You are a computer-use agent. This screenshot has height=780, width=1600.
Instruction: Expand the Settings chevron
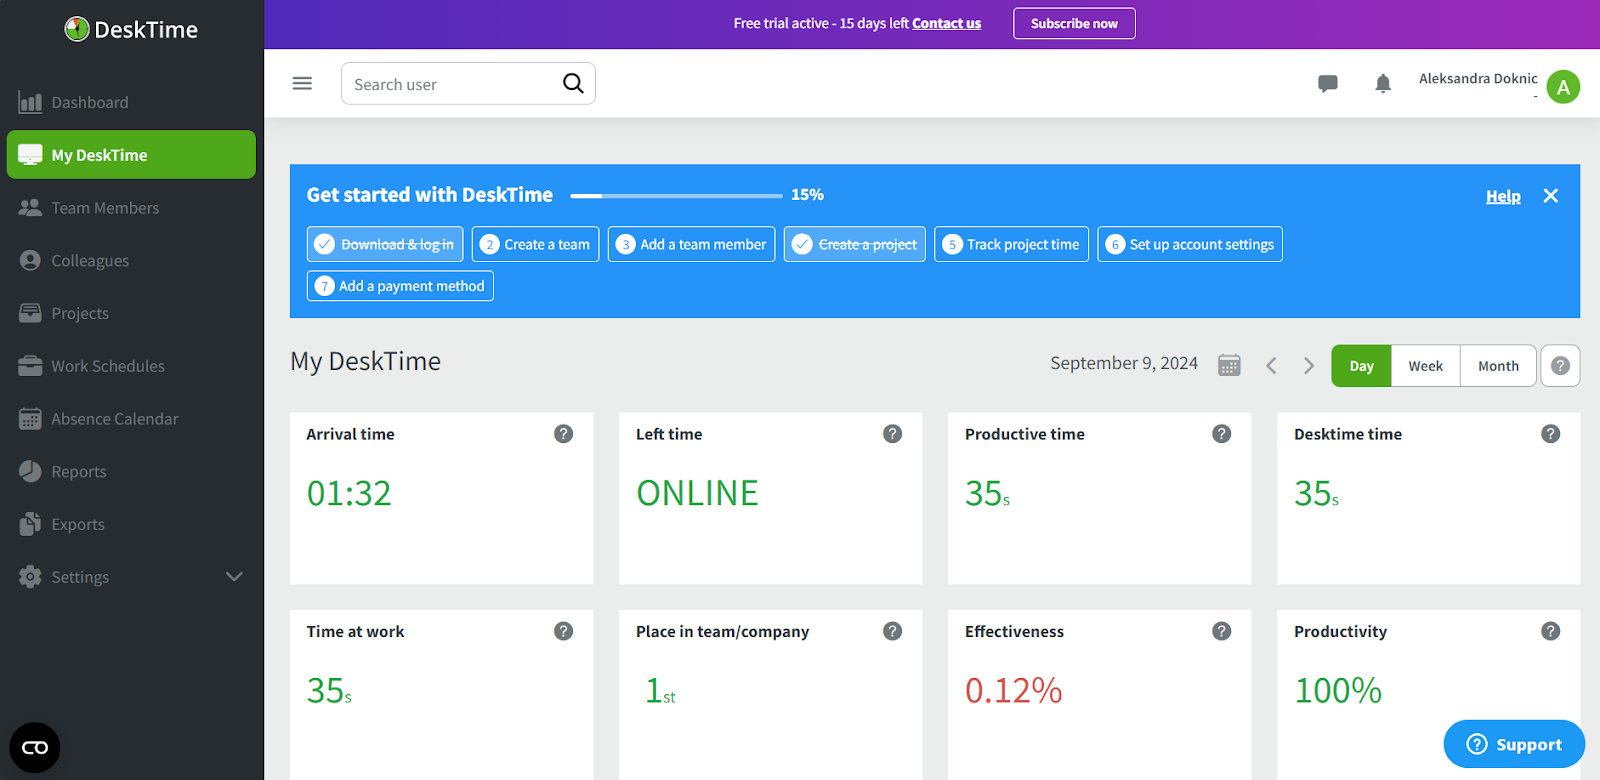pyautogui.click(x=234, y=577)
